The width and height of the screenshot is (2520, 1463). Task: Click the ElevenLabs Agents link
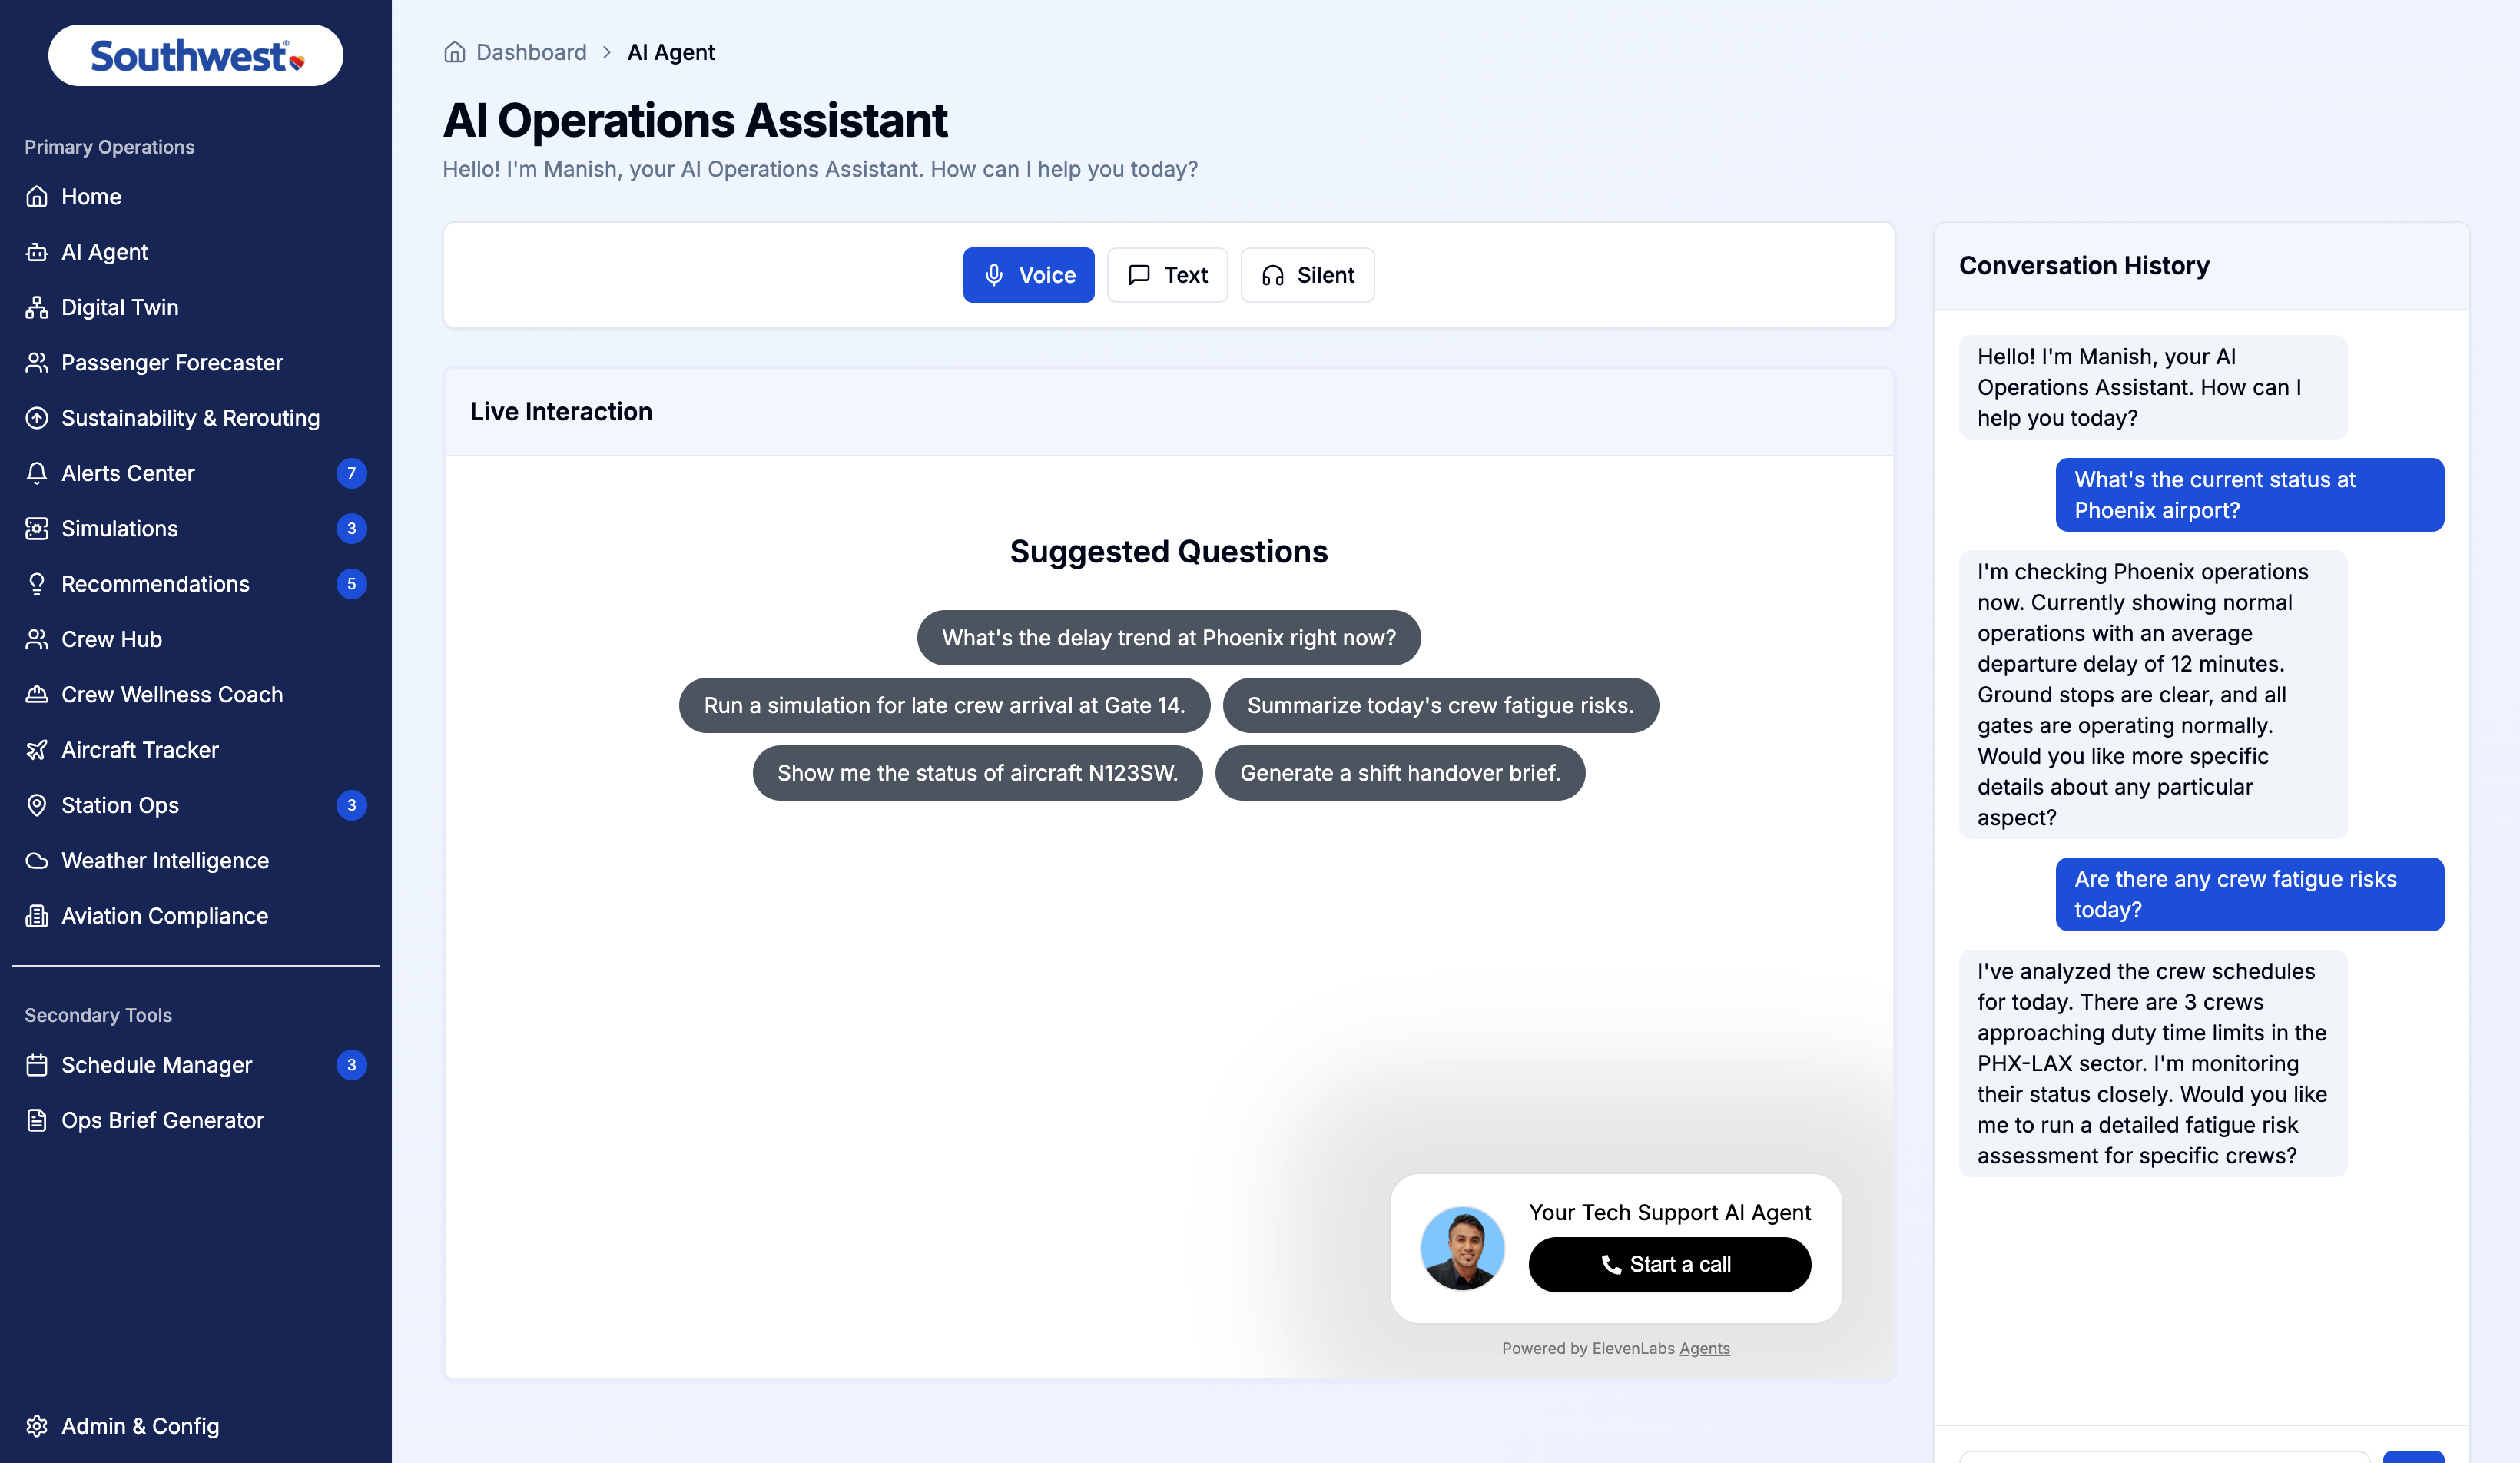tap(1704, 1348)
